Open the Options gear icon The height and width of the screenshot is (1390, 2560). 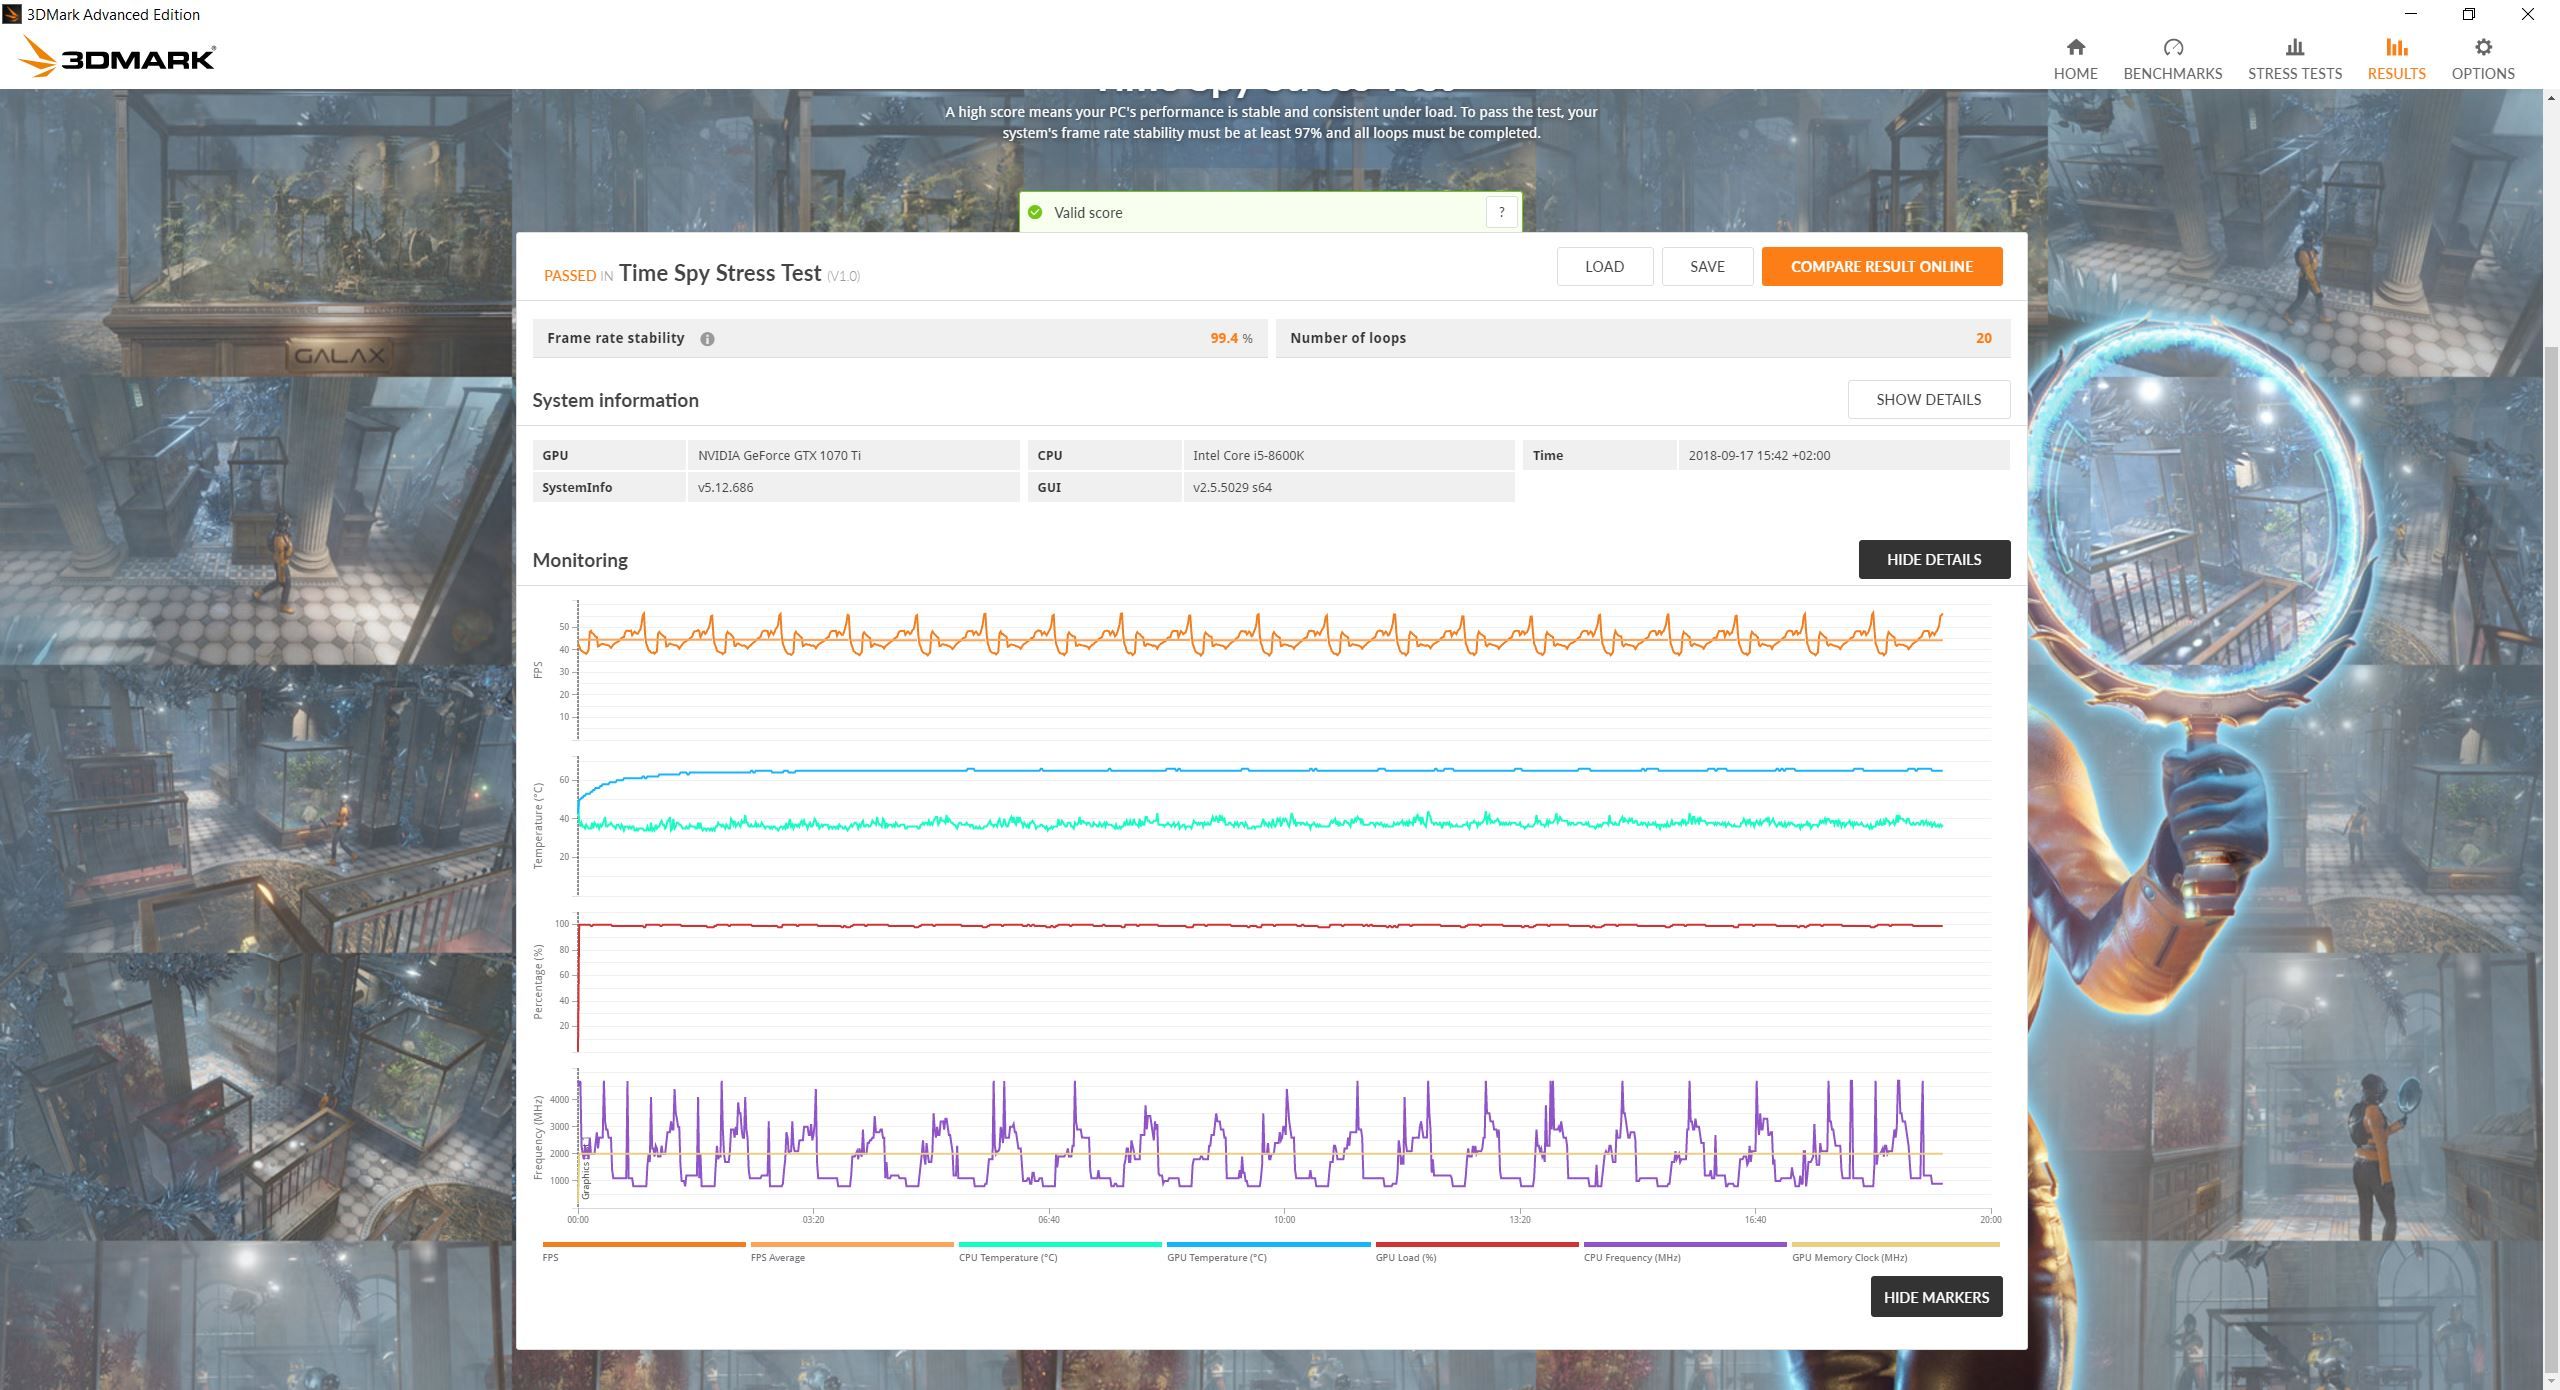pos(2482,47)
